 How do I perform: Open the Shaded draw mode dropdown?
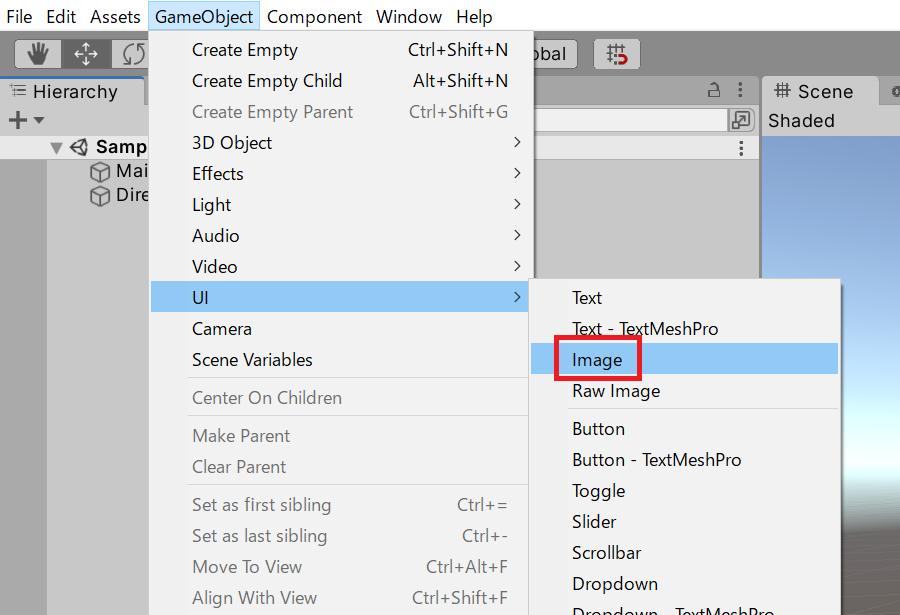tap(801, 121)
